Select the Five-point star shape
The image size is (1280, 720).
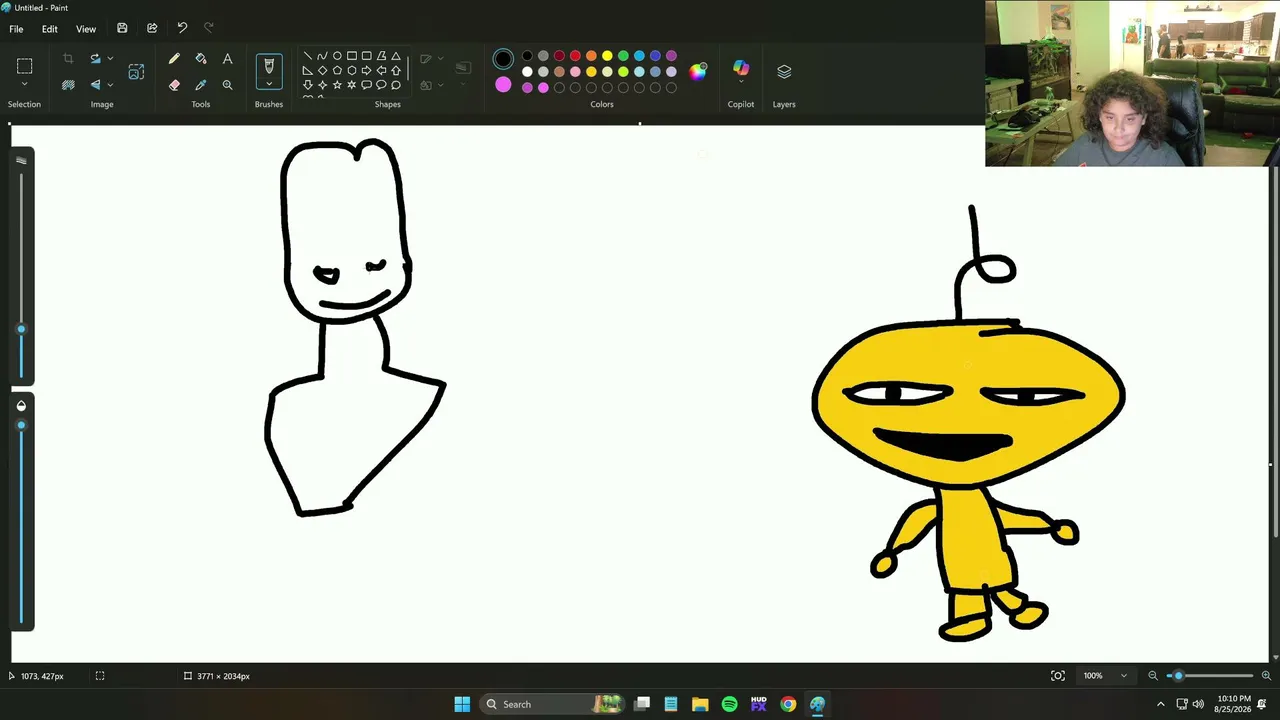point(337,85)
